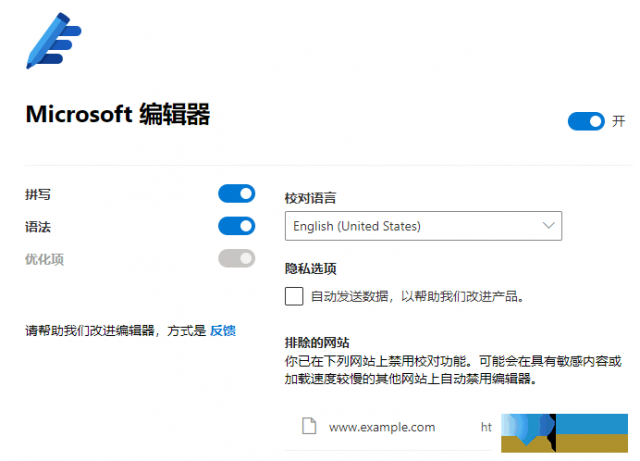The height and width of the screenshot is (461, 640).
Task: Turn off the main 开 editor toggle
Action: coord(586,121)
